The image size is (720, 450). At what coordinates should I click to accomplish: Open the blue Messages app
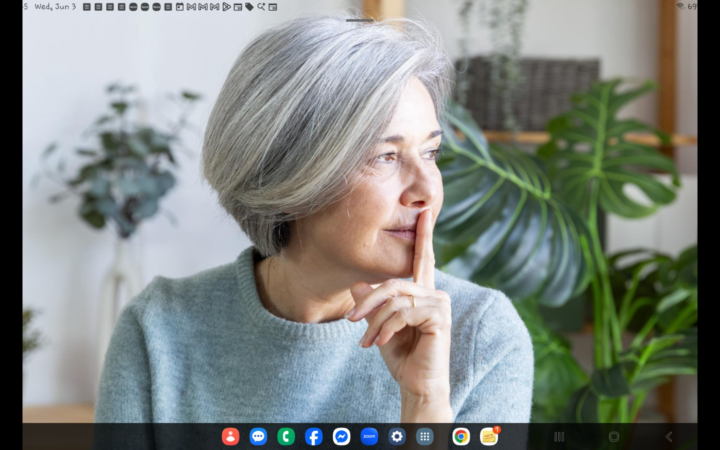258,436
